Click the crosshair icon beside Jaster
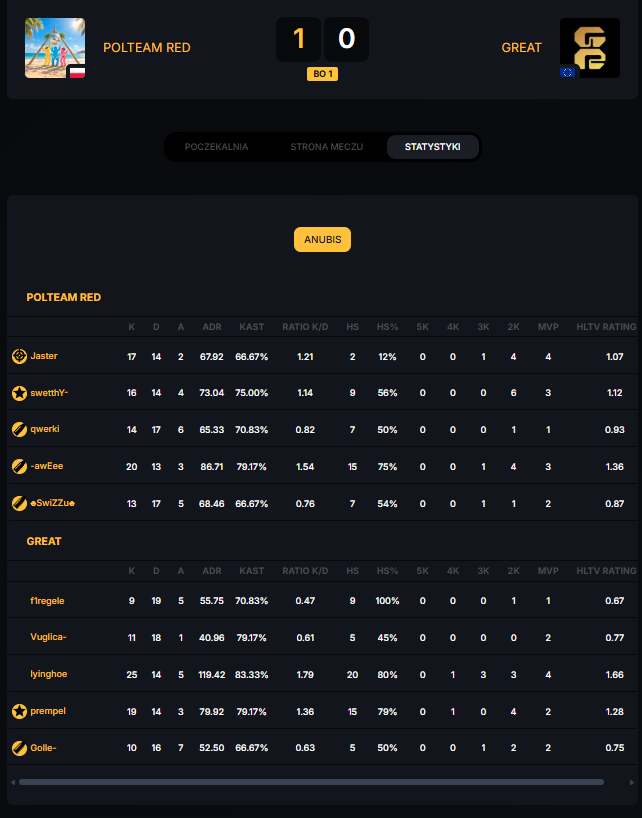Screen dimensions: 642x818 [x=19, y=356]
